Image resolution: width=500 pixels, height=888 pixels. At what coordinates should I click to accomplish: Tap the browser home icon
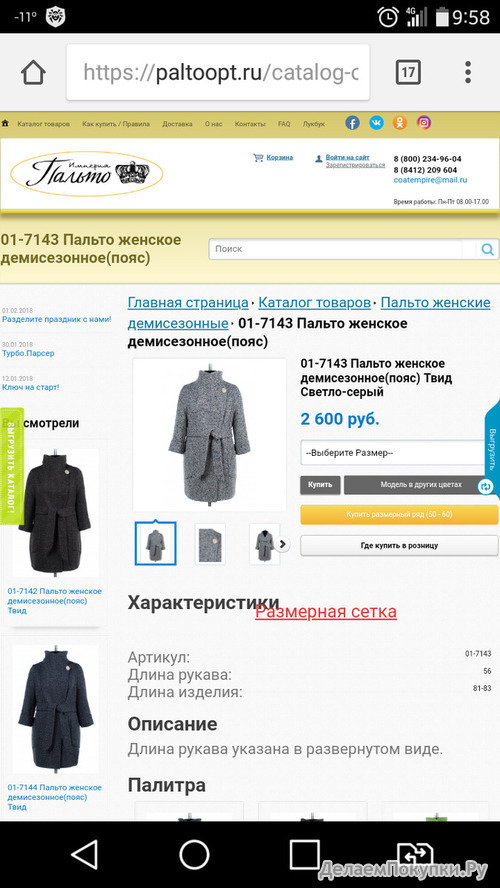click(33, 72)
